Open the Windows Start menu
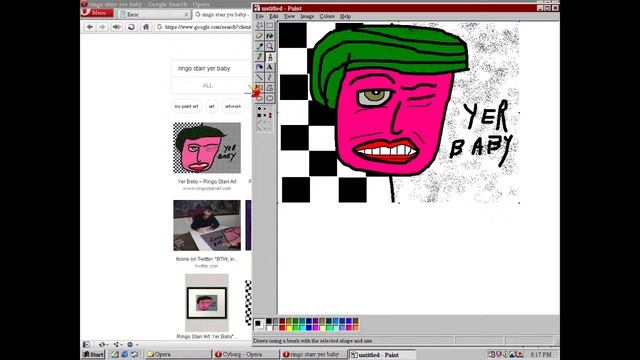 [x=93, y=355]
